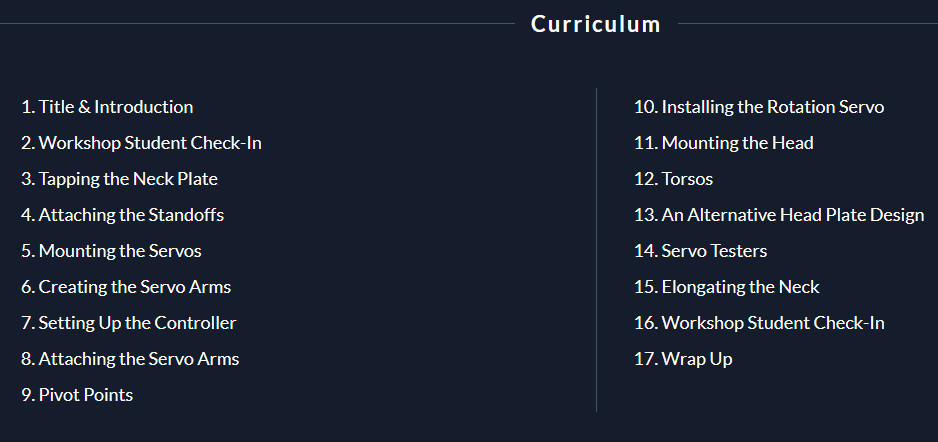Image resolution: width=938 pixels, height=442 pixels.
Task: Go to Installing the Rotation Servo
Action: pyautogui.click(x=759, y=107)
